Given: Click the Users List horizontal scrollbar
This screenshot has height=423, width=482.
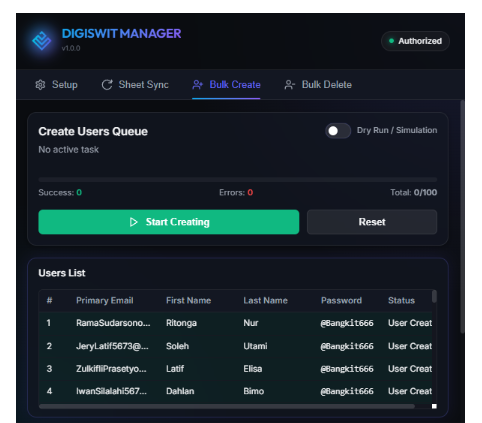Looking at the screenshot, I should tap(227, 406).
